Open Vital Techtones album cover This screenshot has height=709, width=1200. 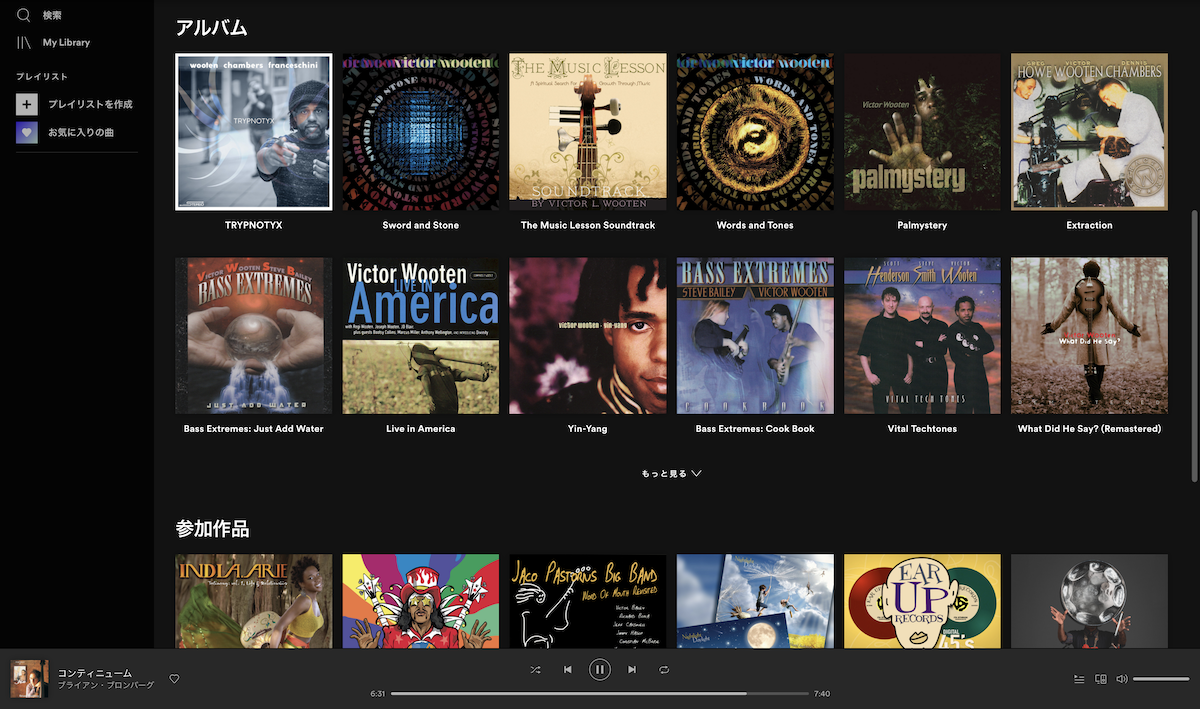point(922,335)
